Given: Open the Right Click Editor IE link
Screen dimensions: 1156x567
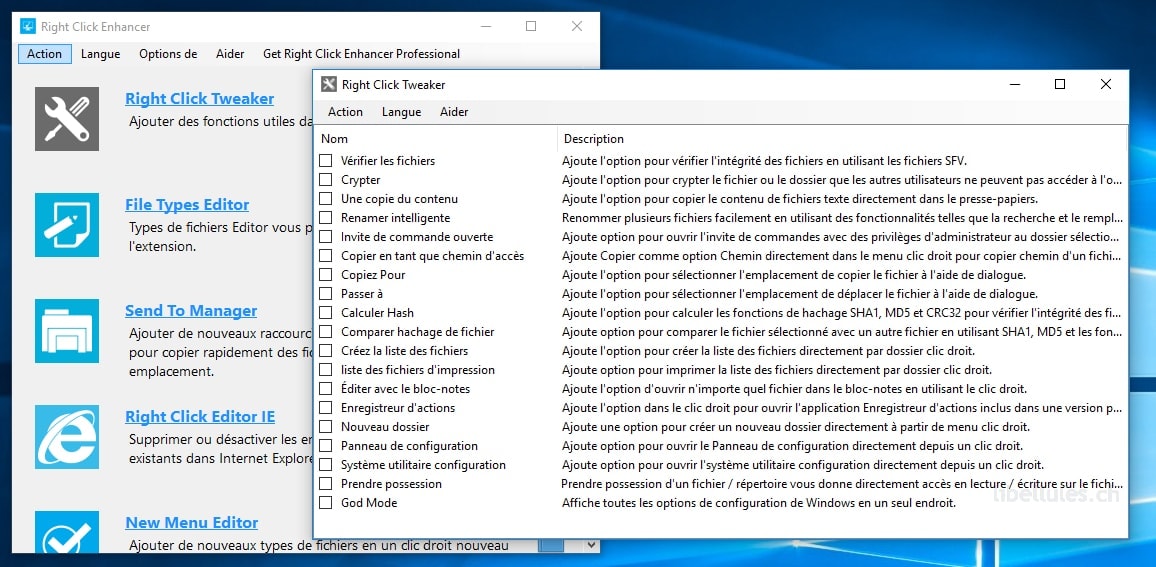Looking at the screenshot, I should click(x=200, y=417).
